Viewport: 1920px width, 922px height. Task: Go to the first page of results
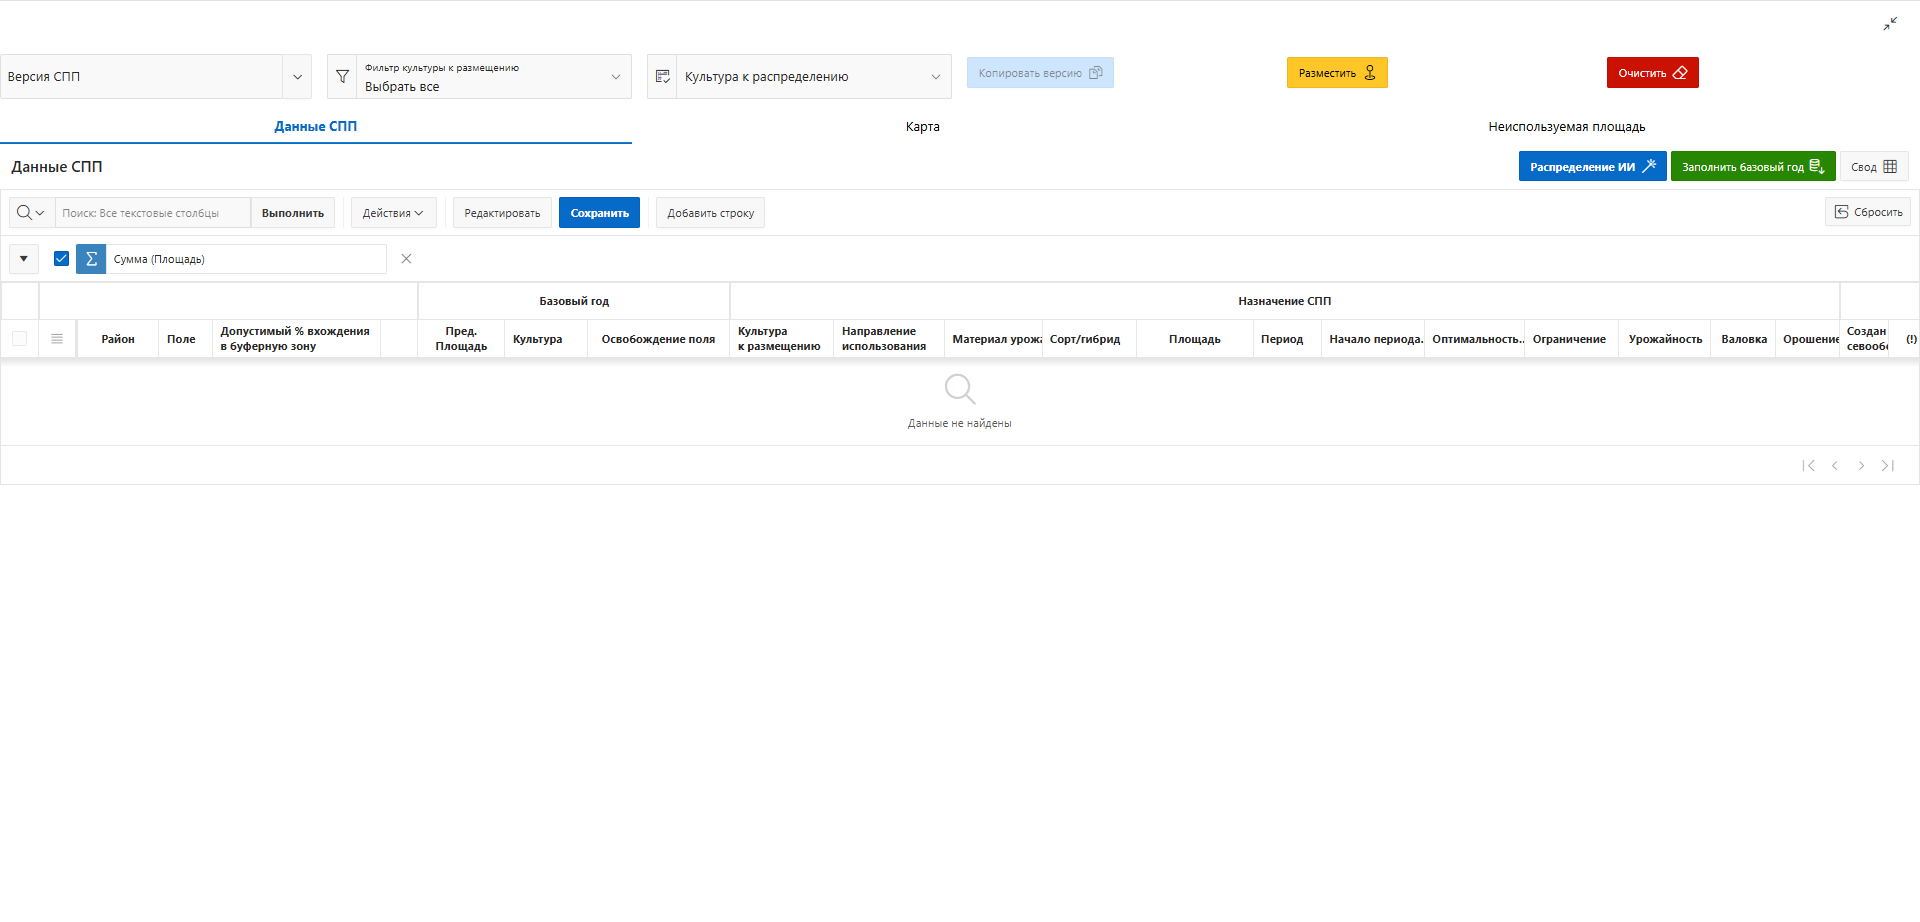coord(1808,466)
